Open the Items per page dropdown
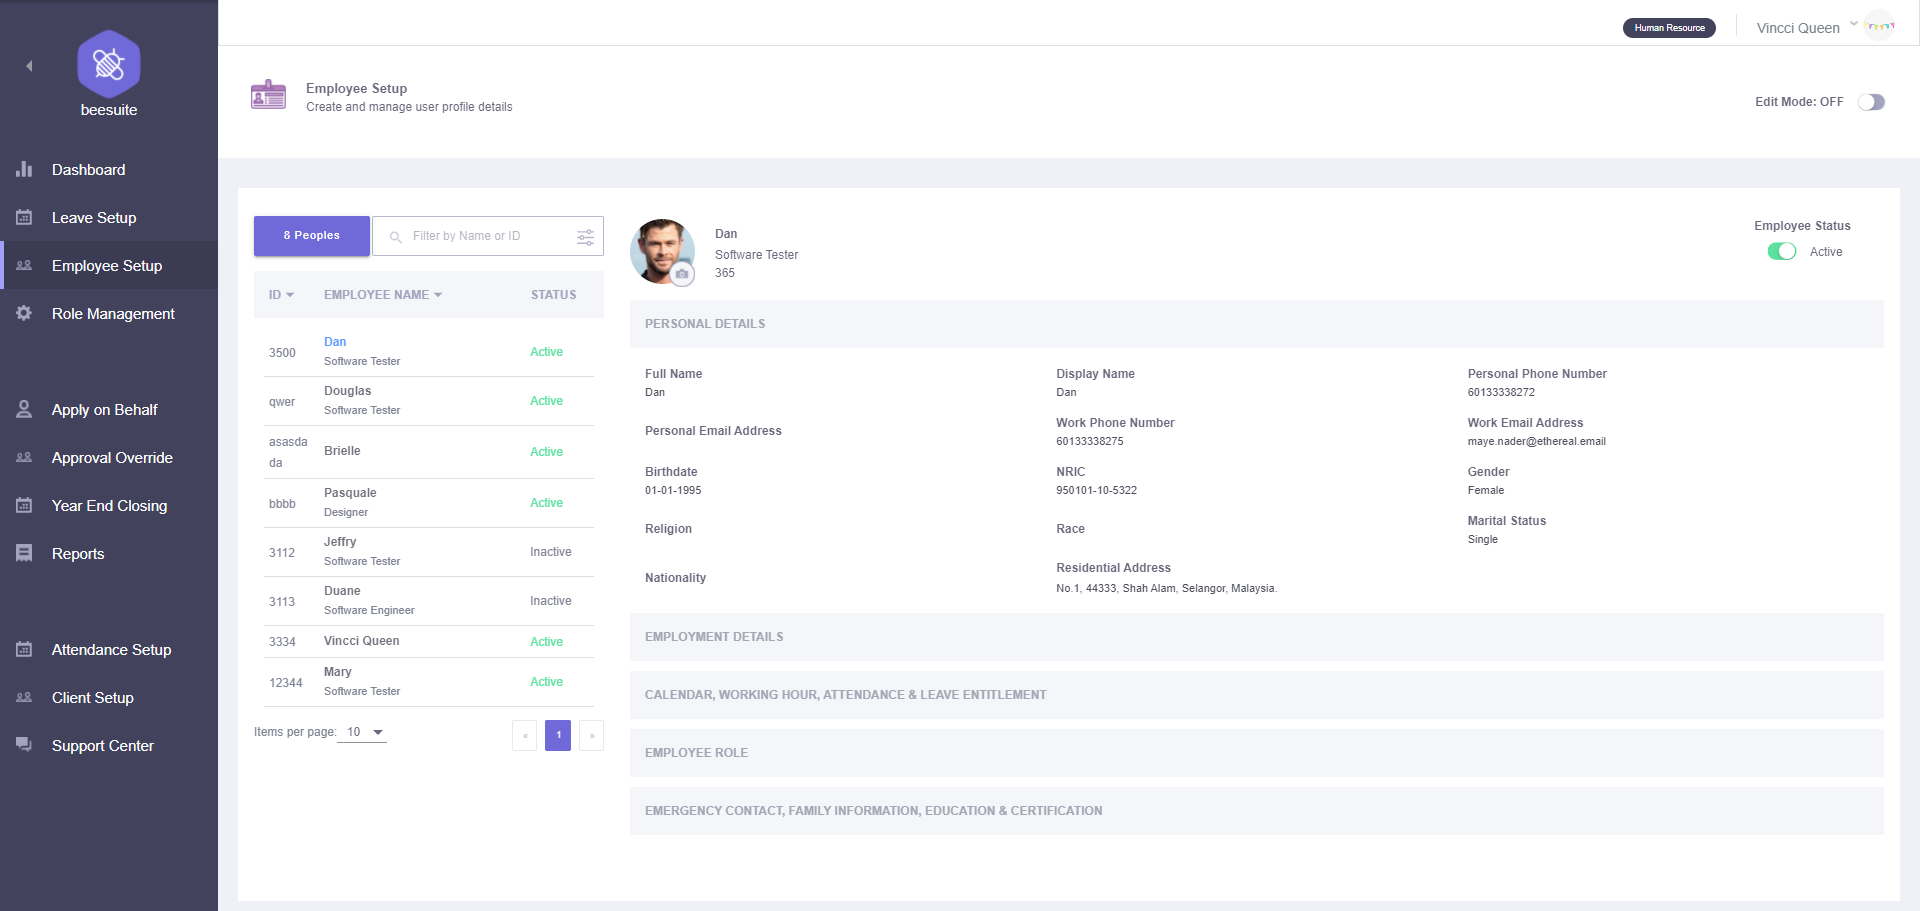Image resolution: width=1920 pixels, height=911 pixels. pyautogui.click(x=362, y=732)
